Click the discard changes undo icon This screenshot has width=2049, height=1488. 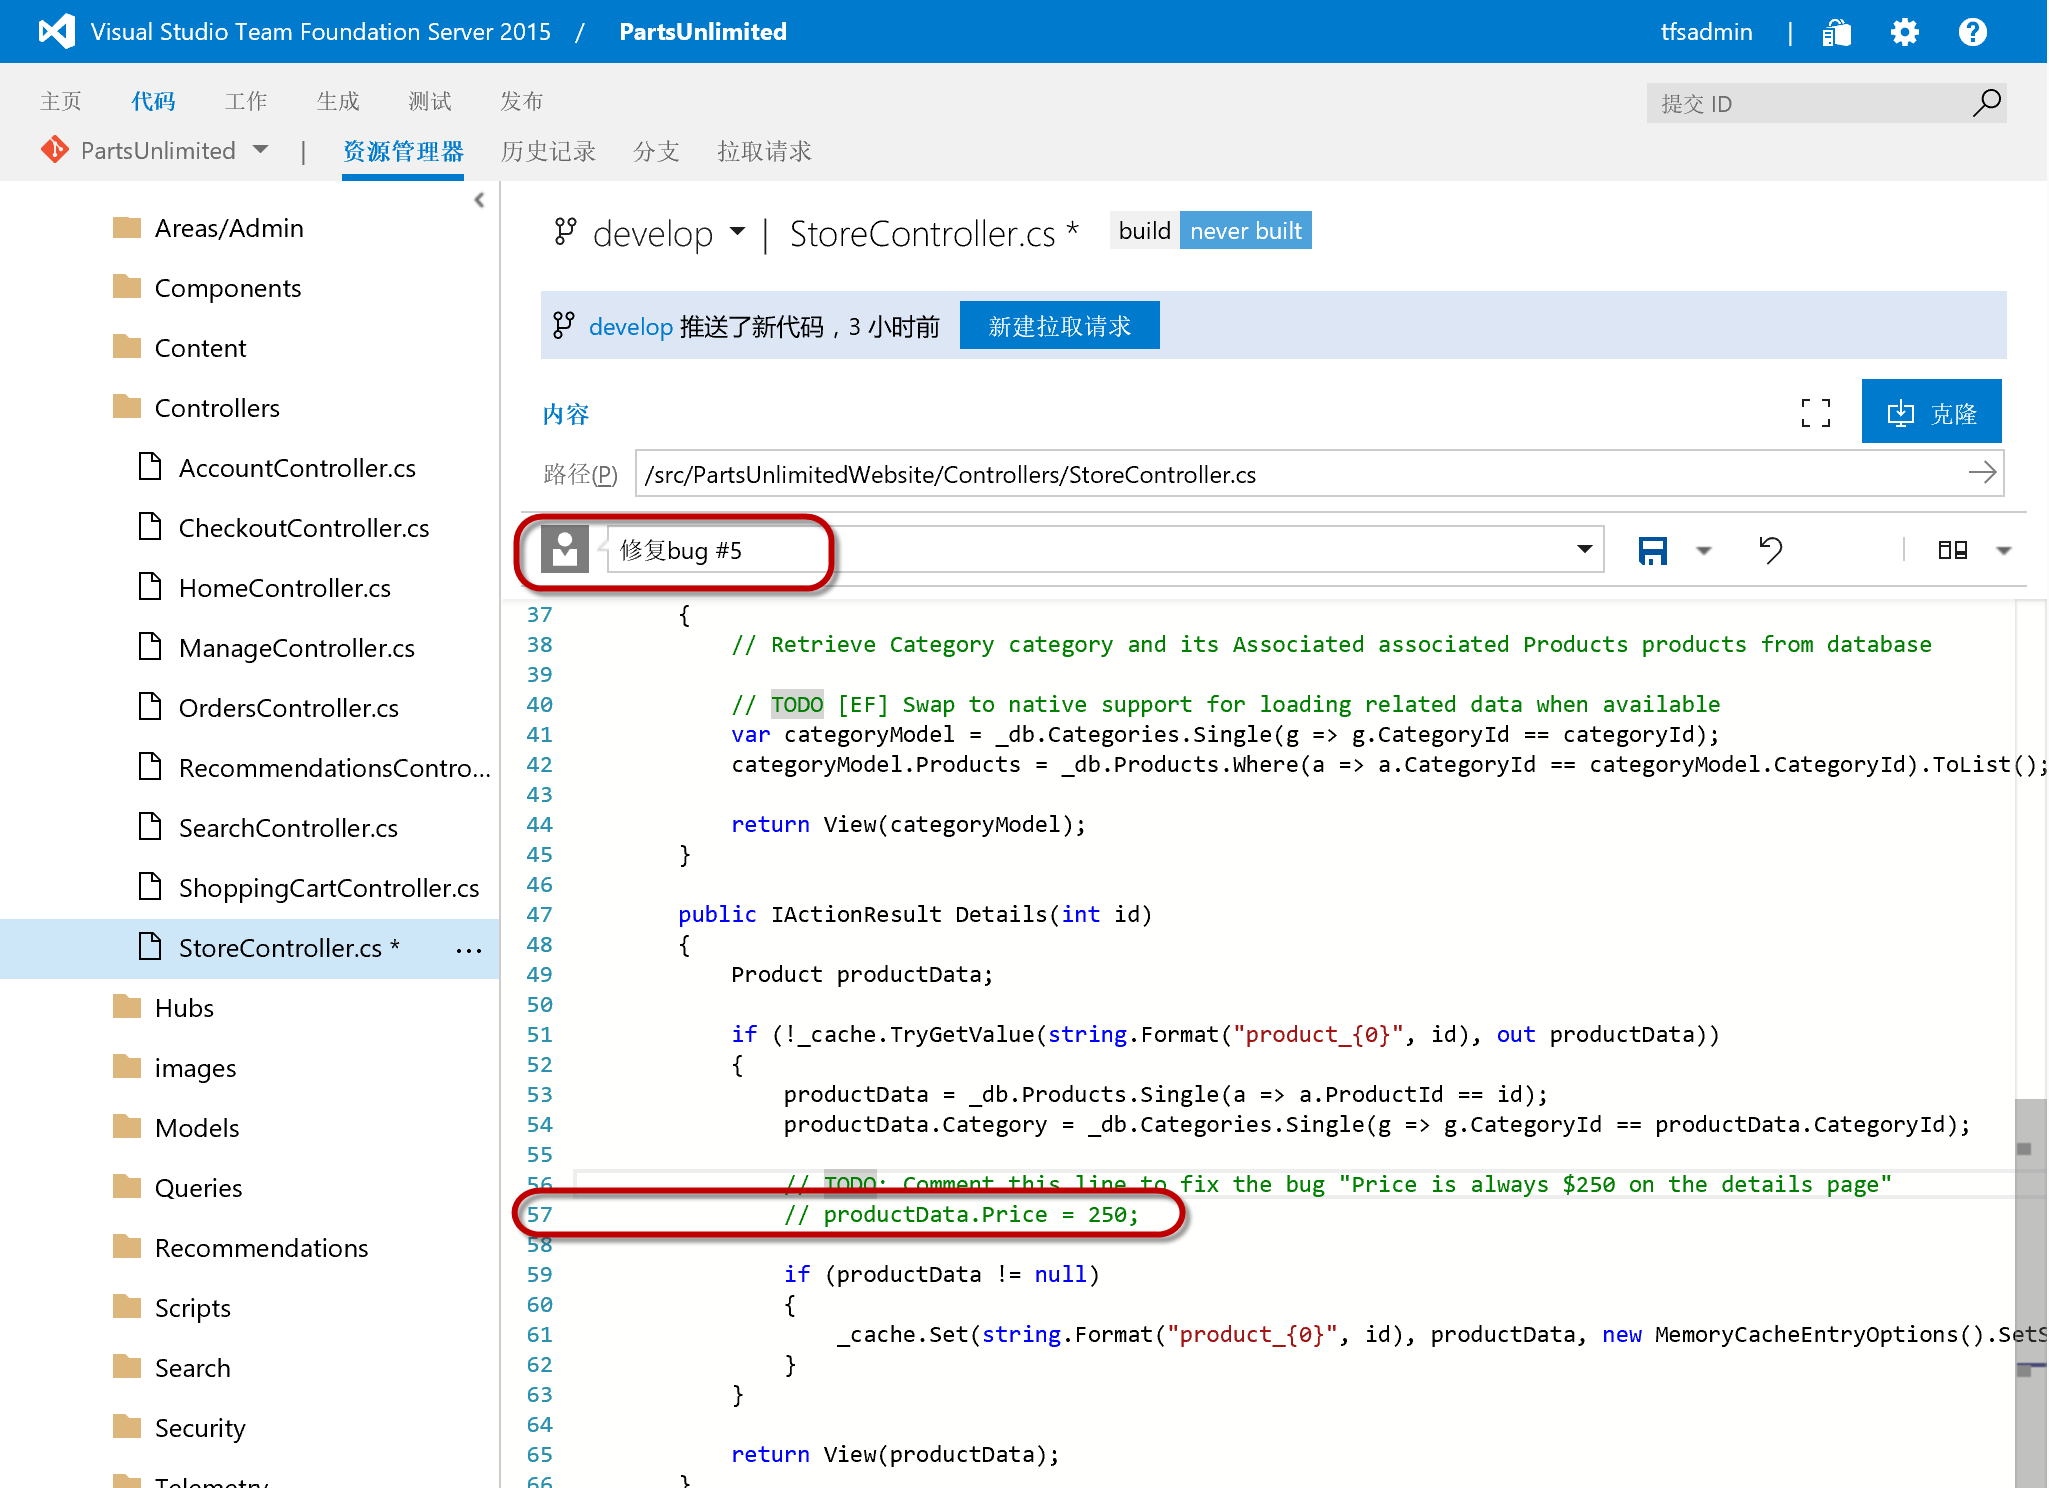[1770, 550]
